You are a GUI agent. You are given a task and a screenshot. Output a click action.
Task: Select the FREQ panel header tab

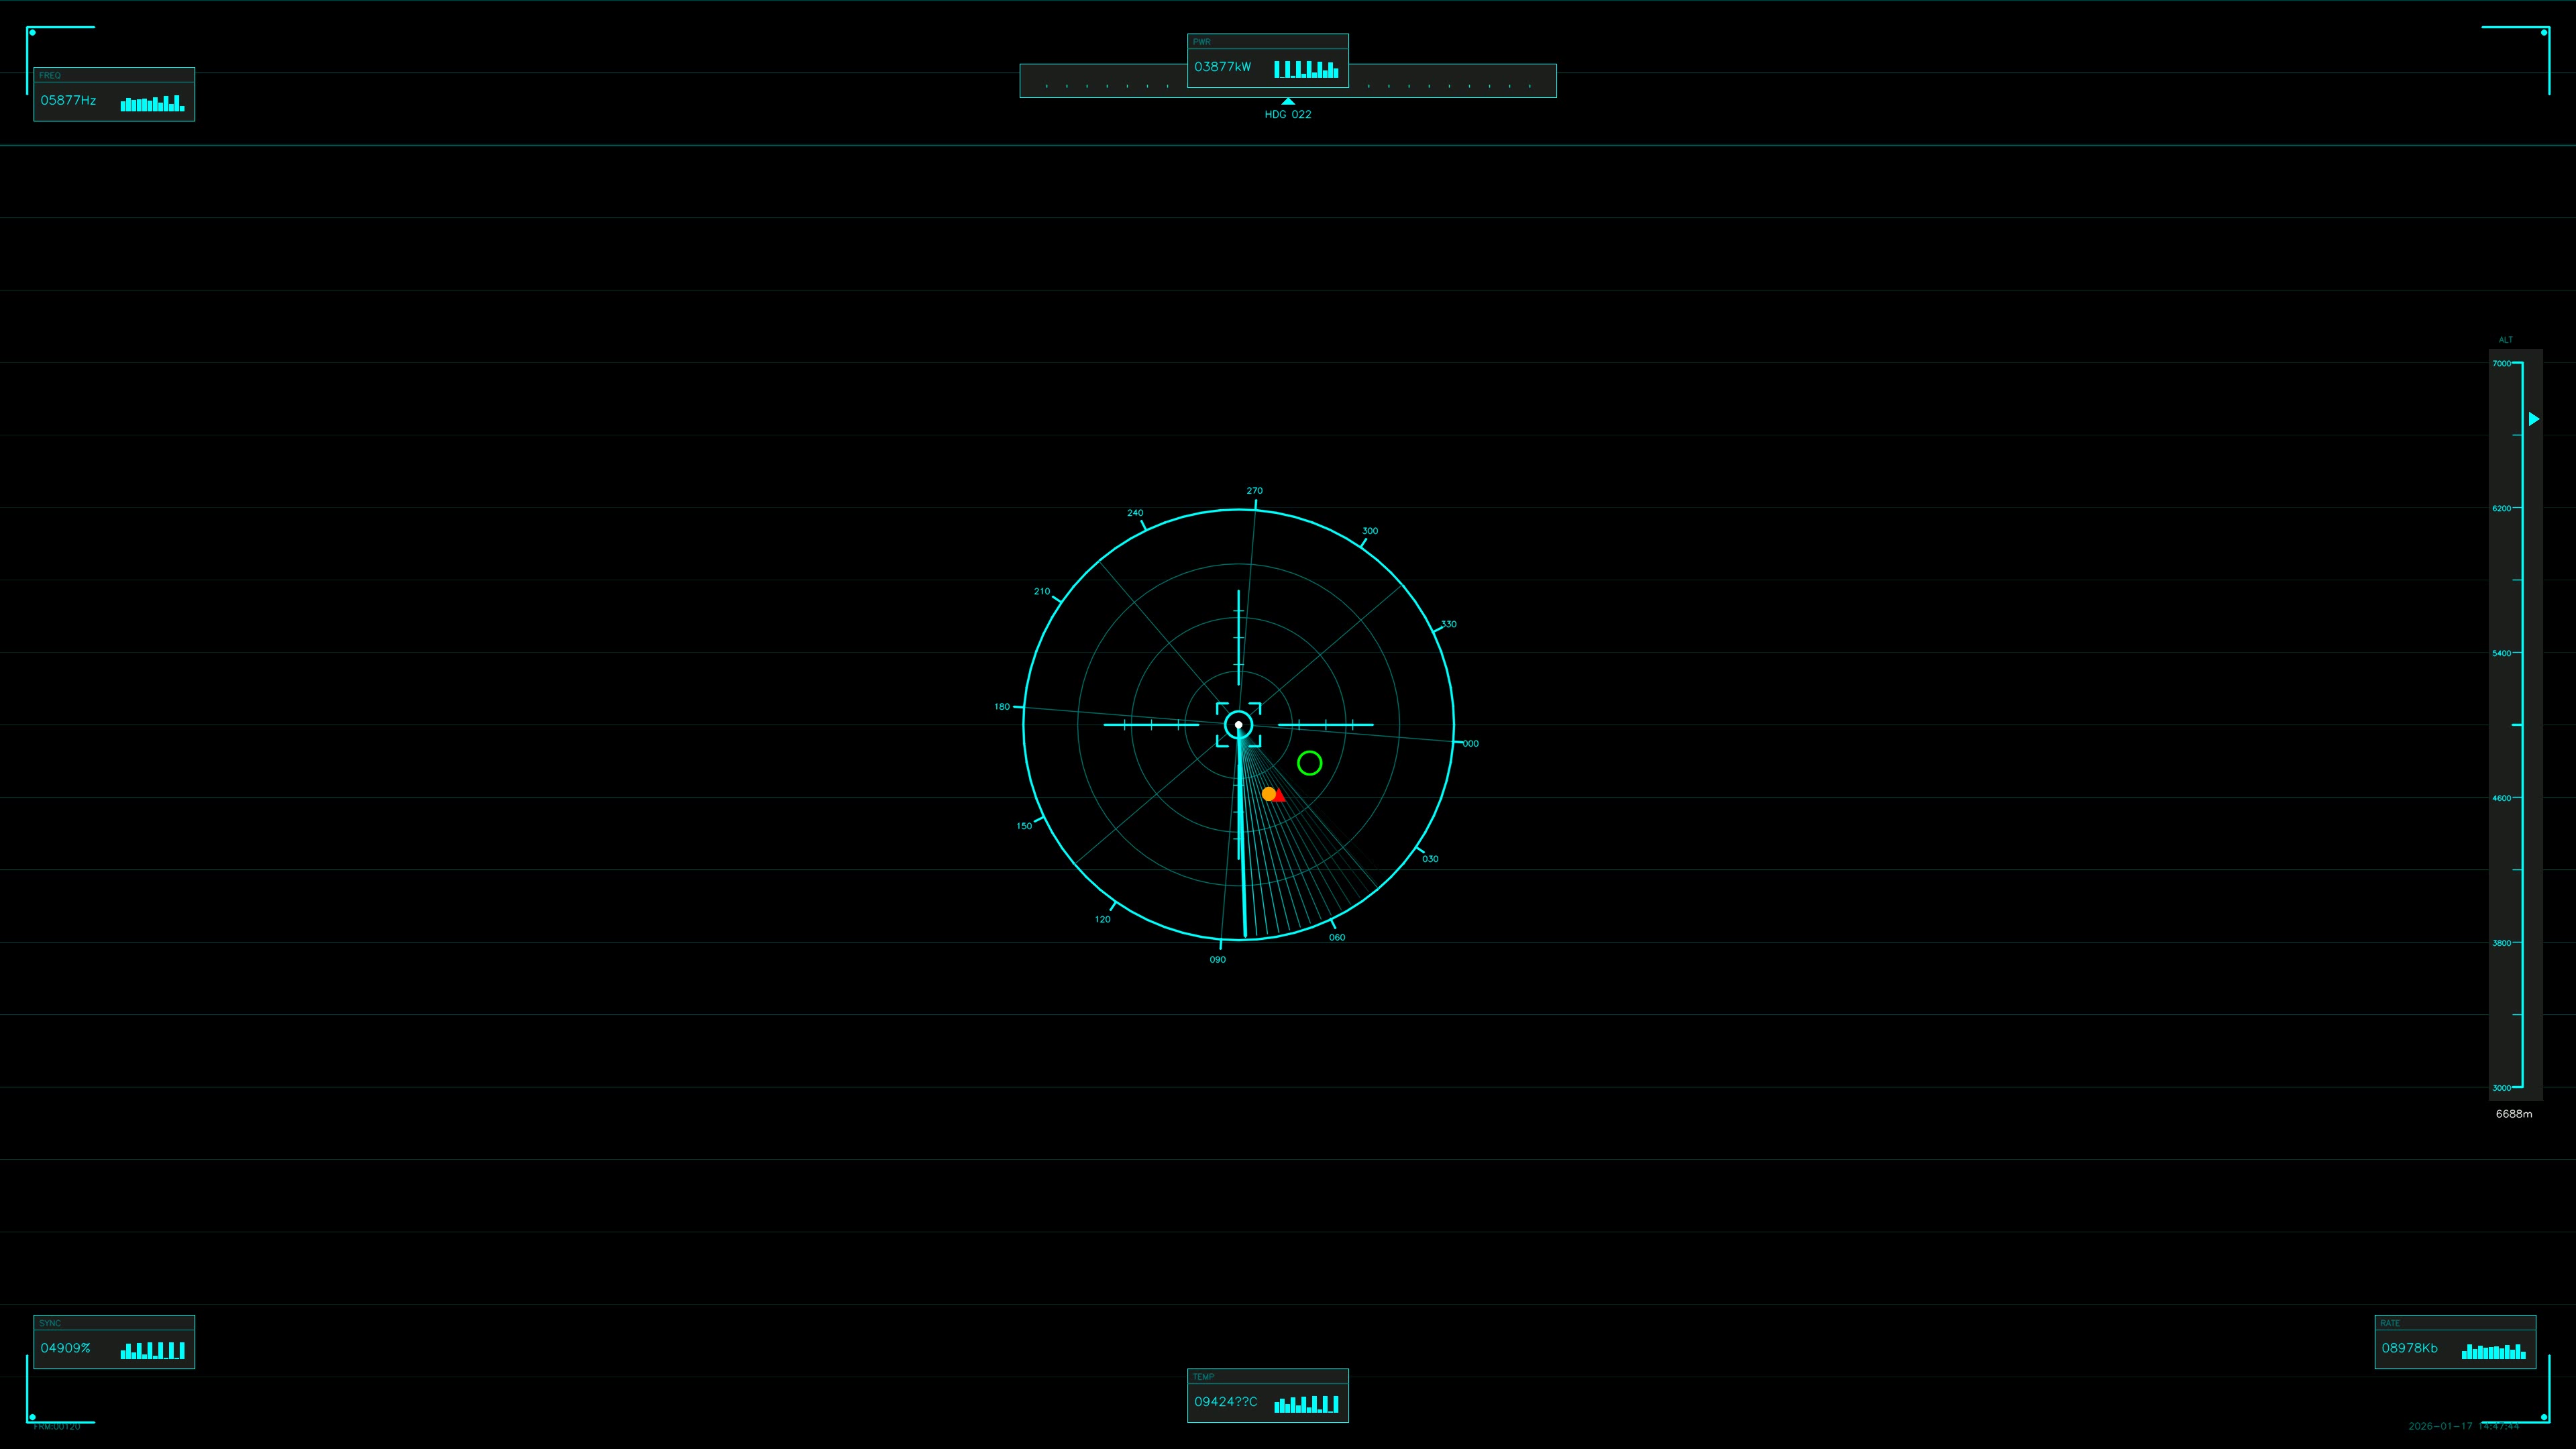click(50, 75)
